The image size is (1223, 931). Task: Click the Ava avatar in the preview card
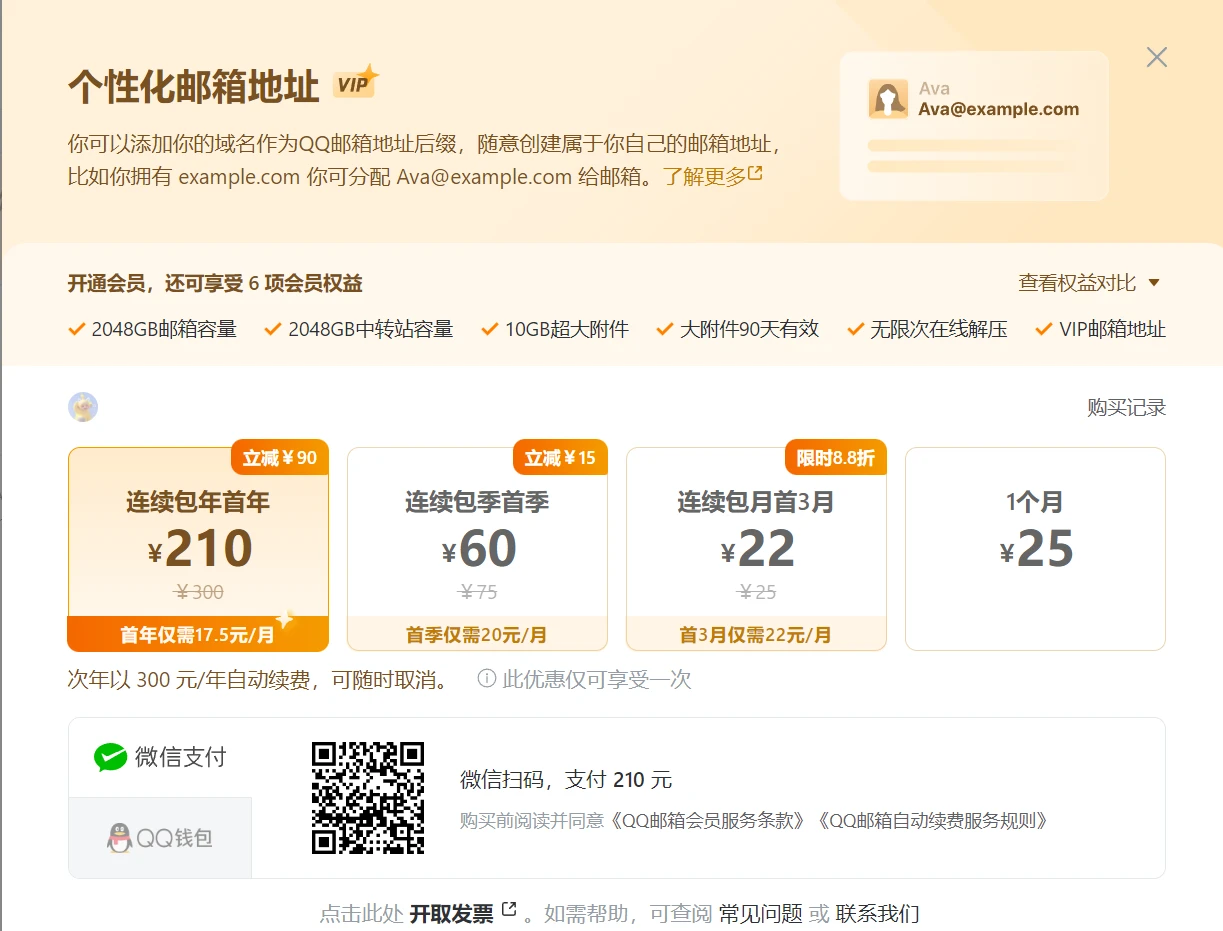tap(888, 99)
